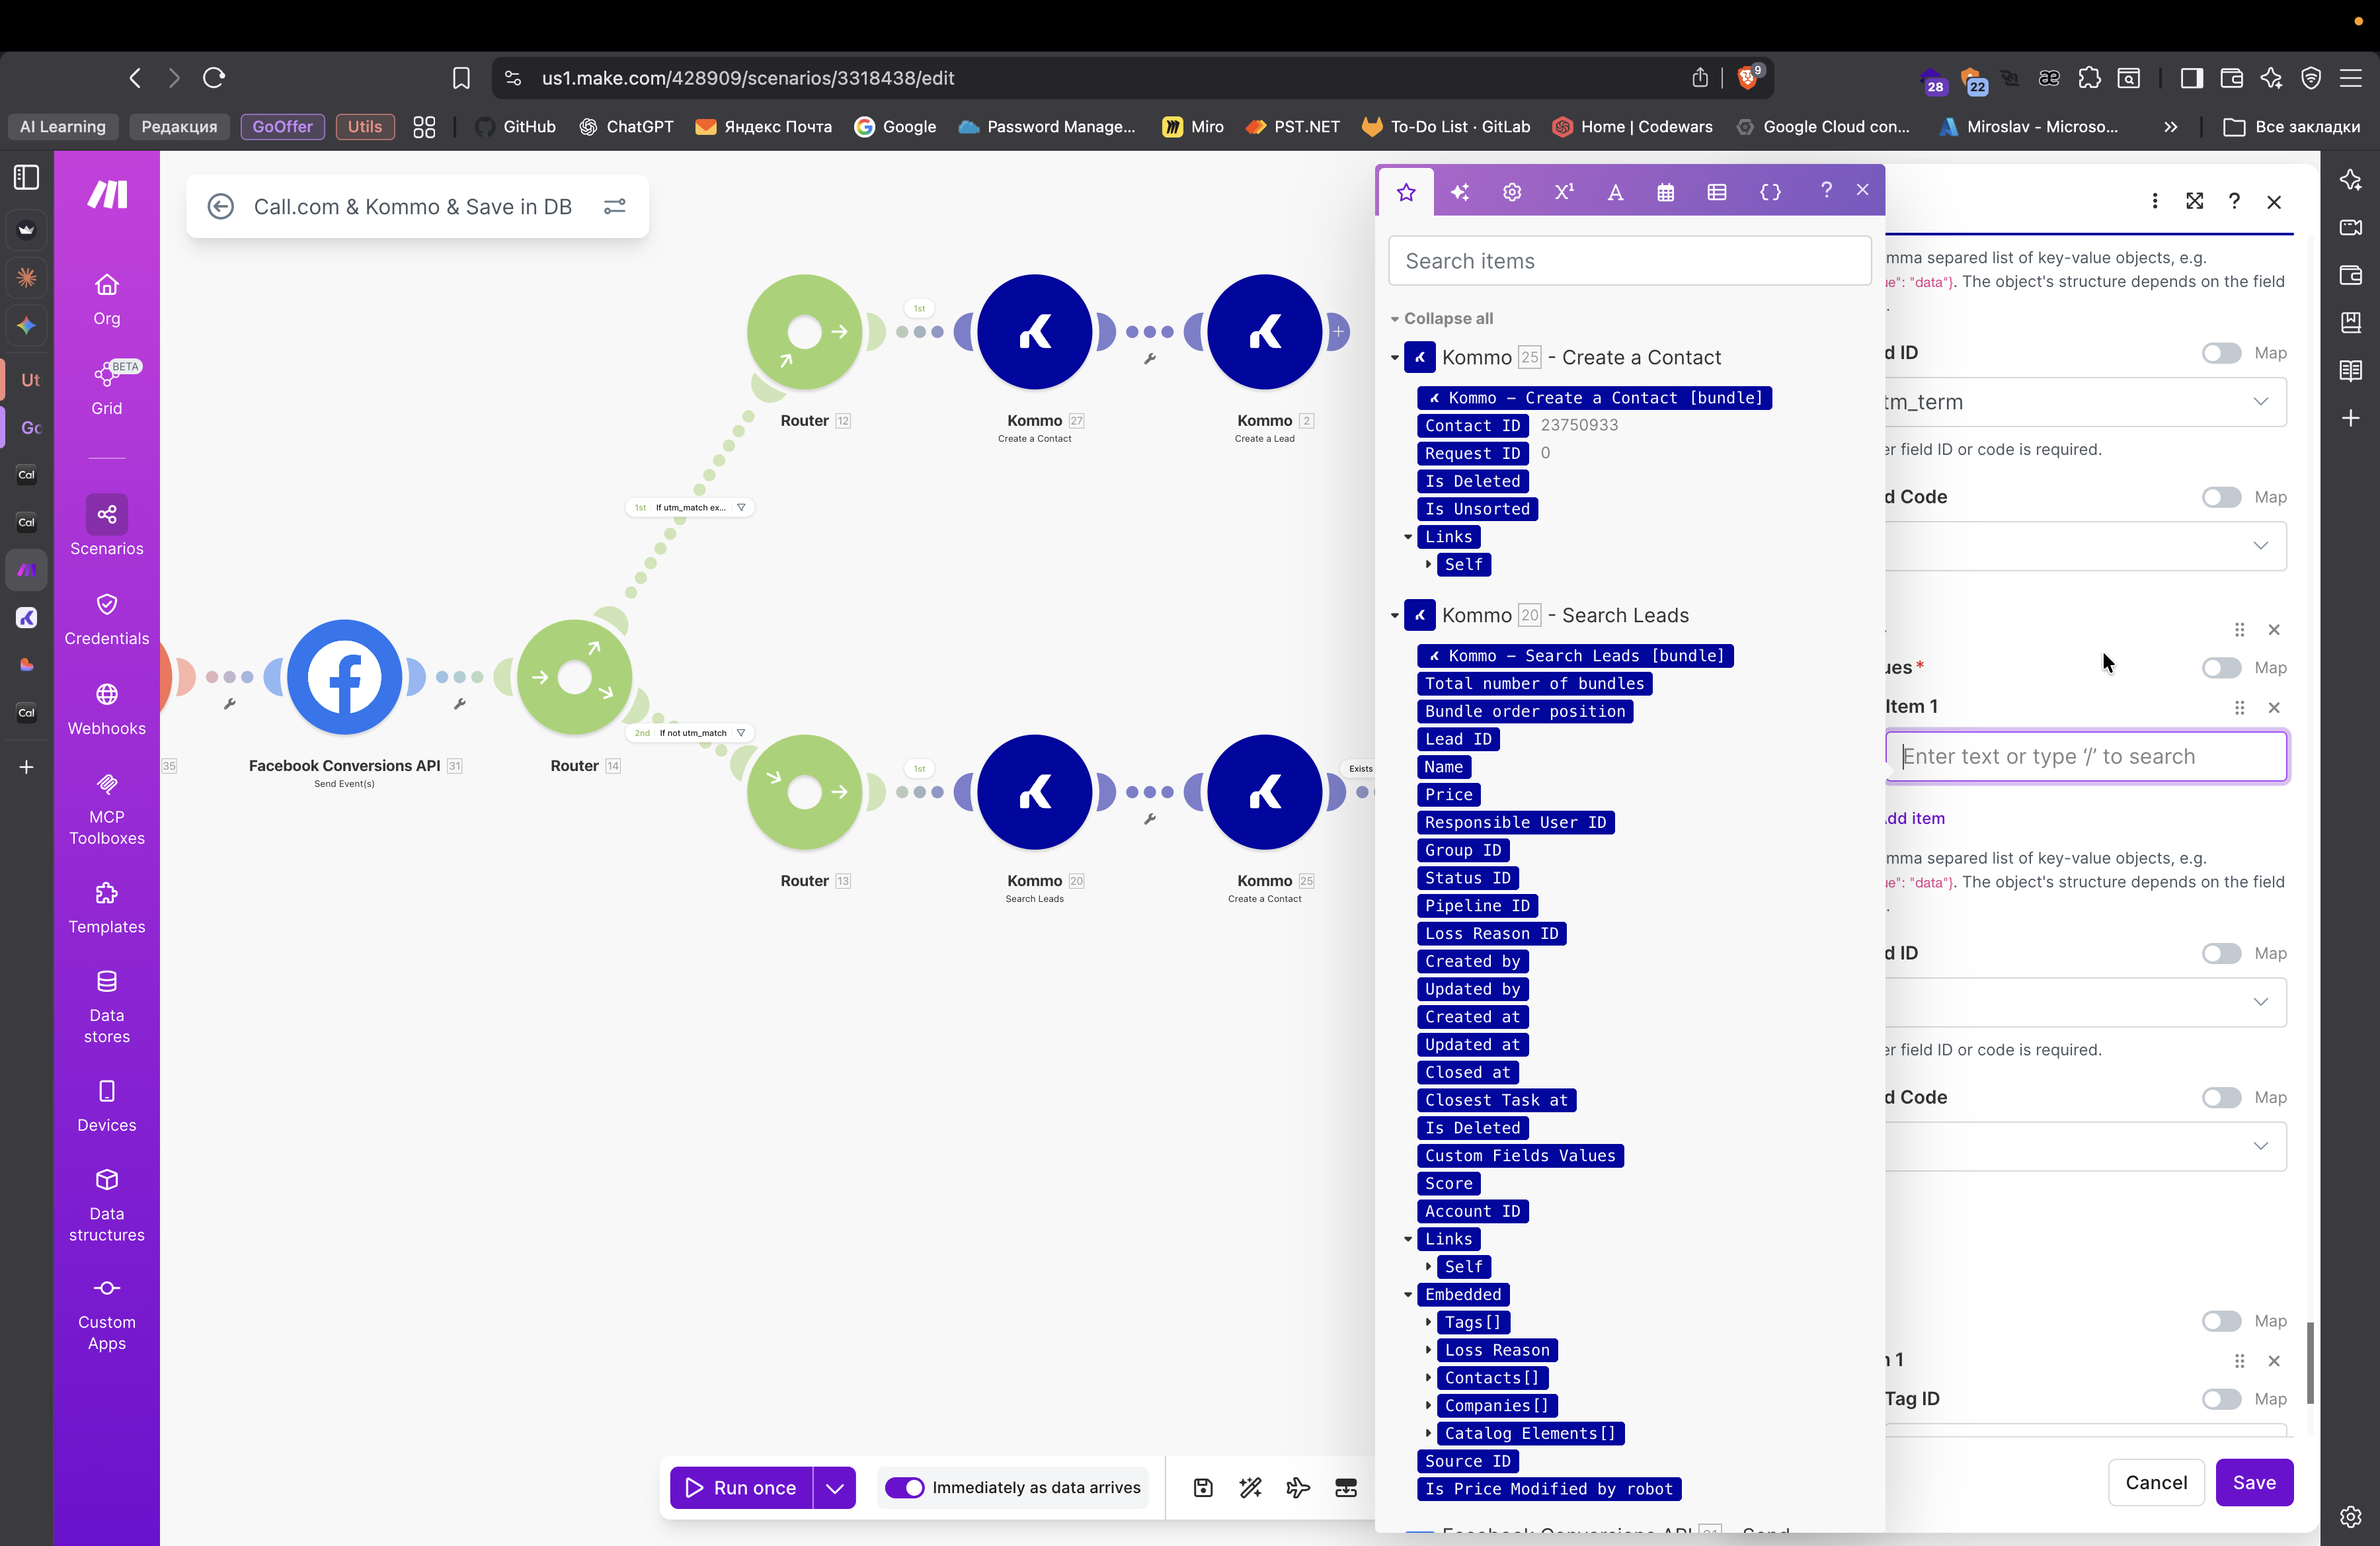Image resolution: width=2380 pixels, height=1546 pixels.
Task: Enable Map toggle for Tag ID
Action: pos(2221,1399)
